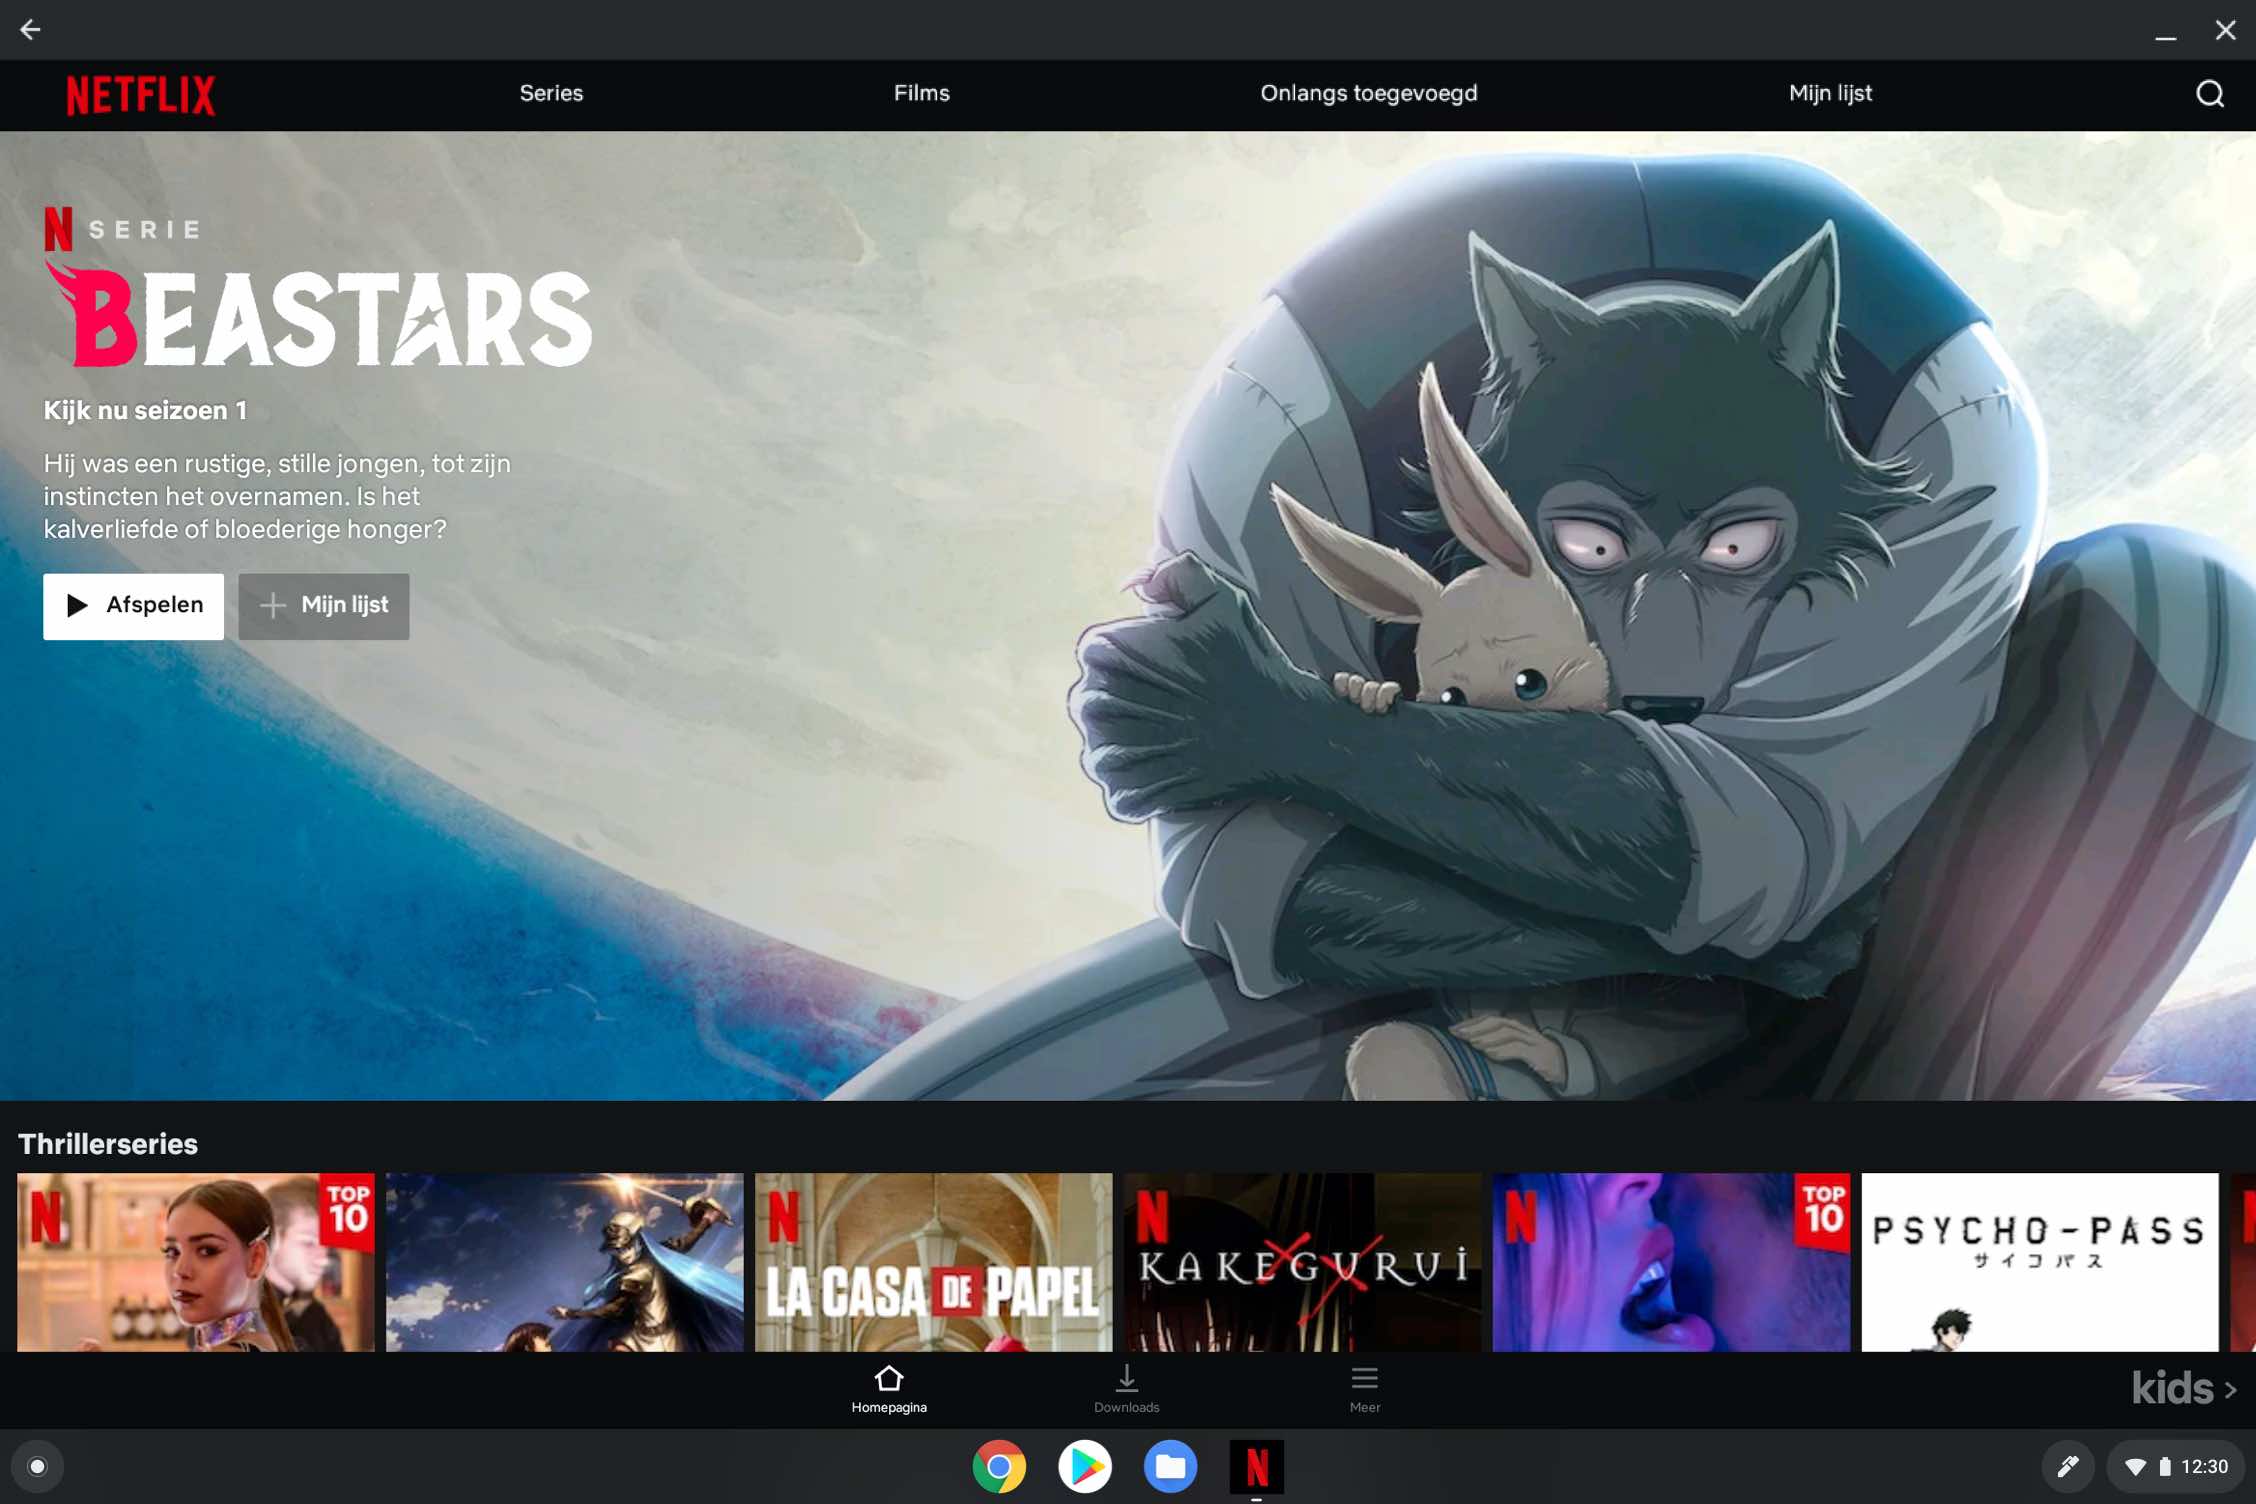
Task: Click the Netflix logo in header
Action: point(141,95)
